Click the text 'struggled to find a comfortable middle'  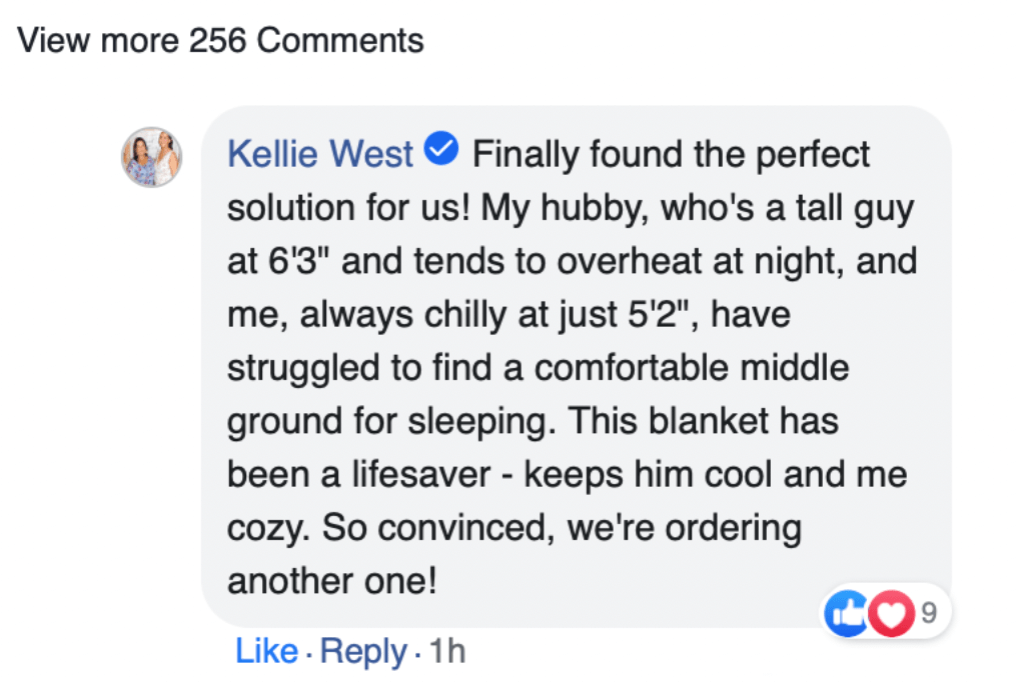click(537, 368)
